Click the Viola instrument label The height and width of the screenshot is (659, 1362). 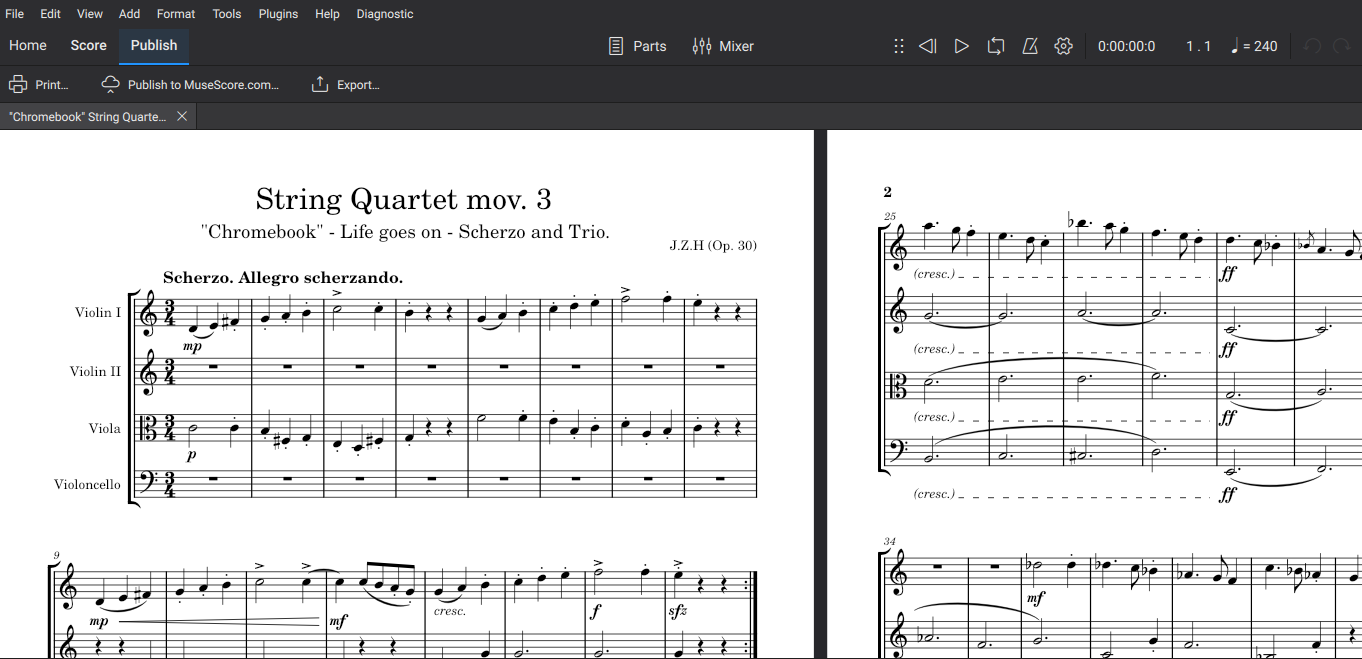coord(104,429)
